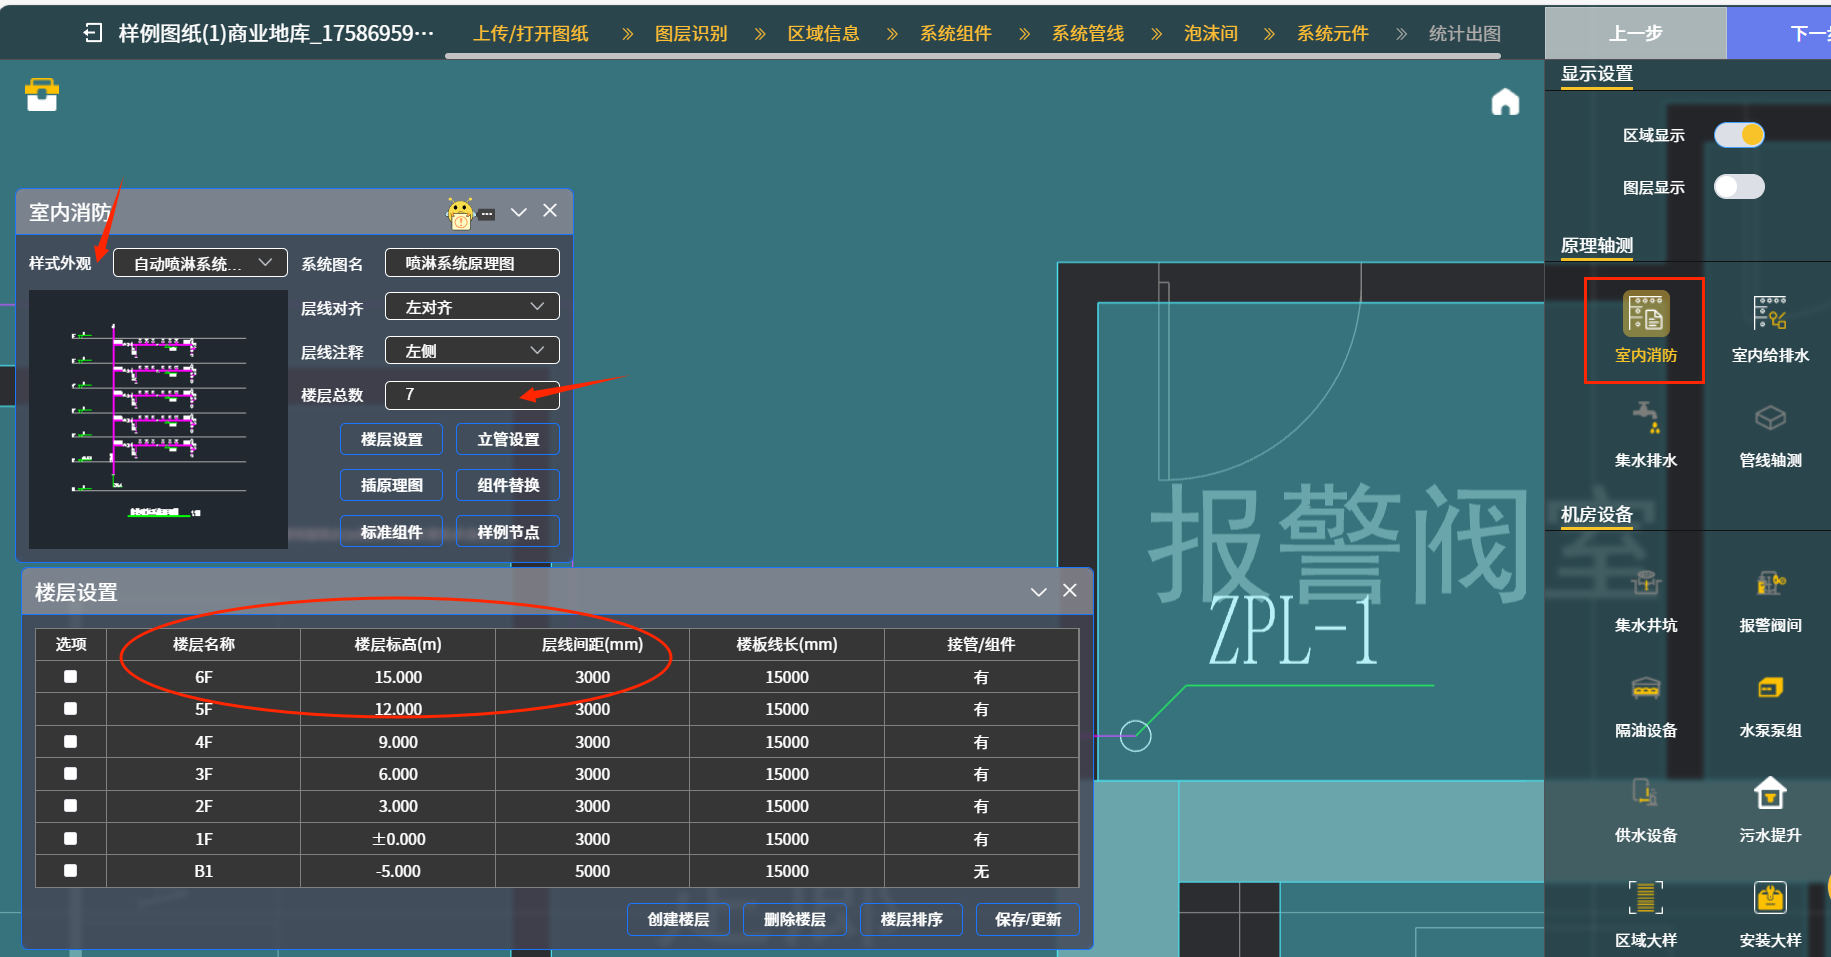Click the 创建楼层 button

point(678,919)
